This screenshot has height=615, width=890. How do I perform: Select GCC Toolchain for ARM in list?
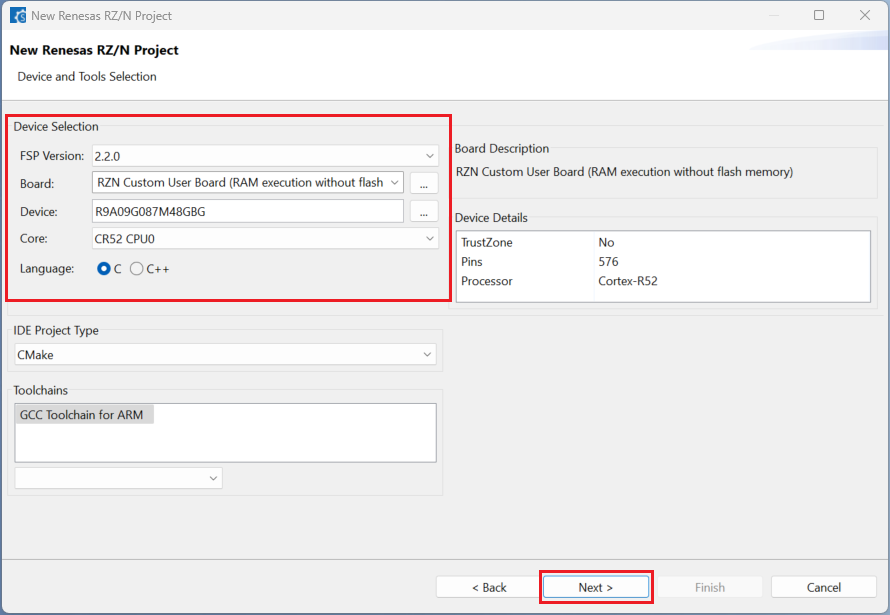[x=85, y=415]
